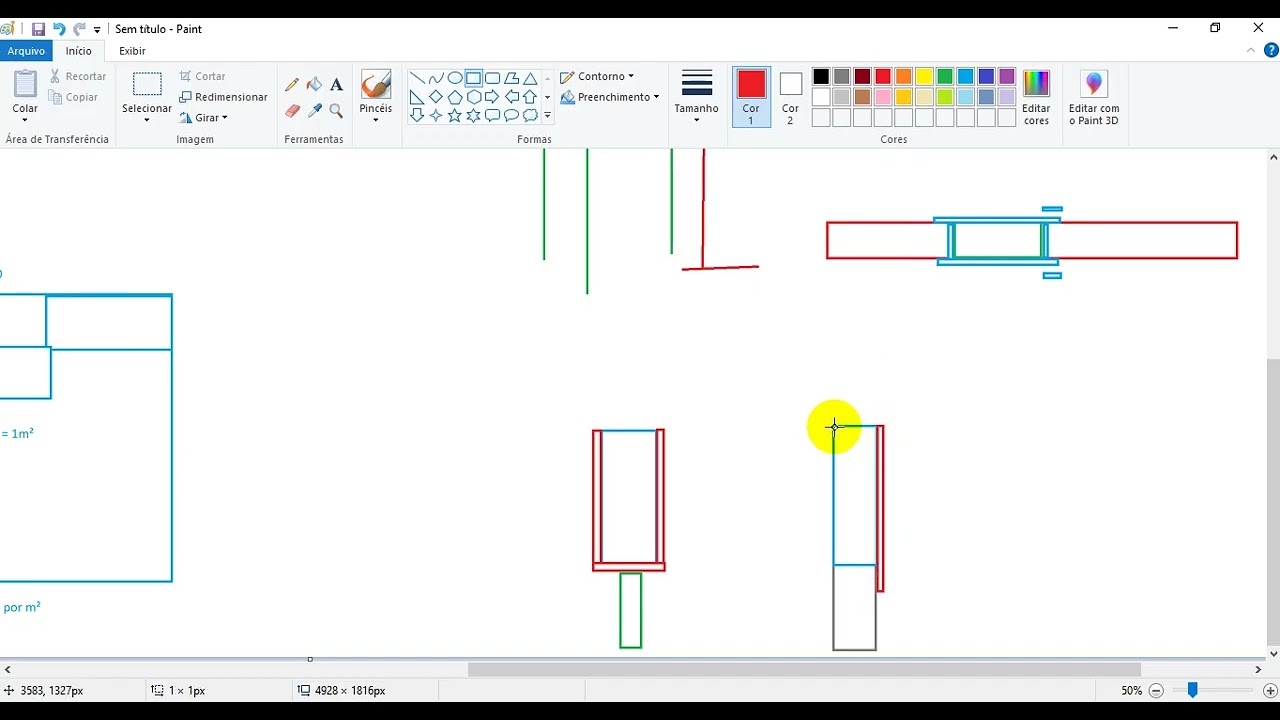Activate Cor 2 color selection

point(790,97)
